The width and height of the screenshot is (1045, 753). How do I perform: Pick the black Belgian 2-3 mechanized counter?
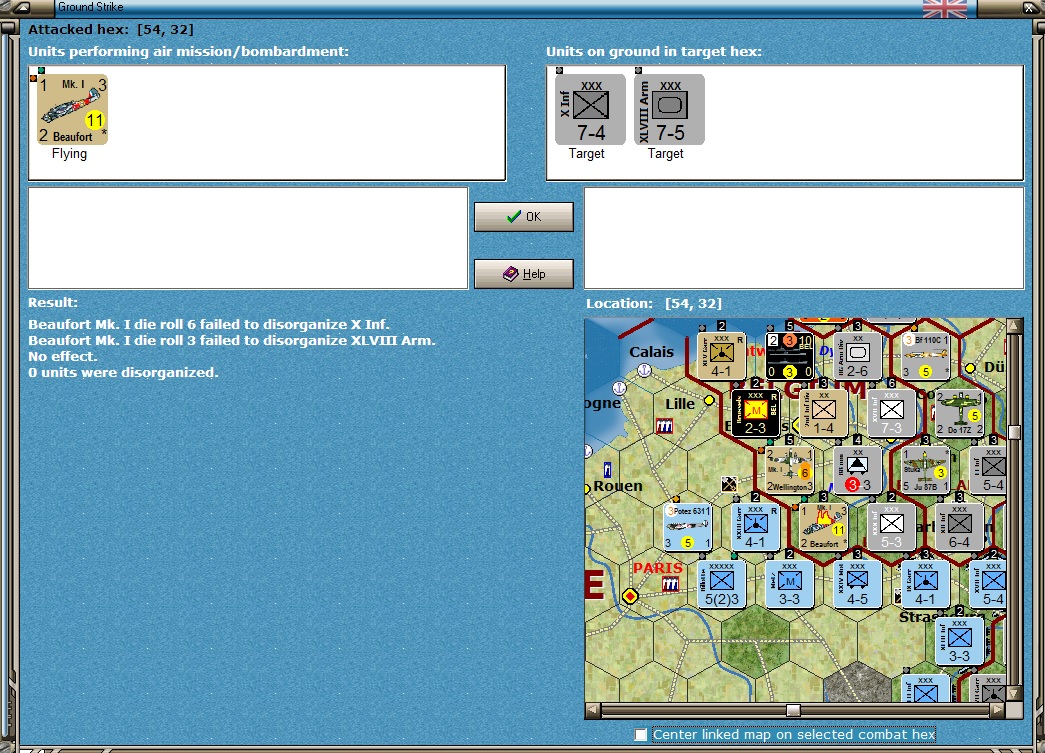(756, 412)
